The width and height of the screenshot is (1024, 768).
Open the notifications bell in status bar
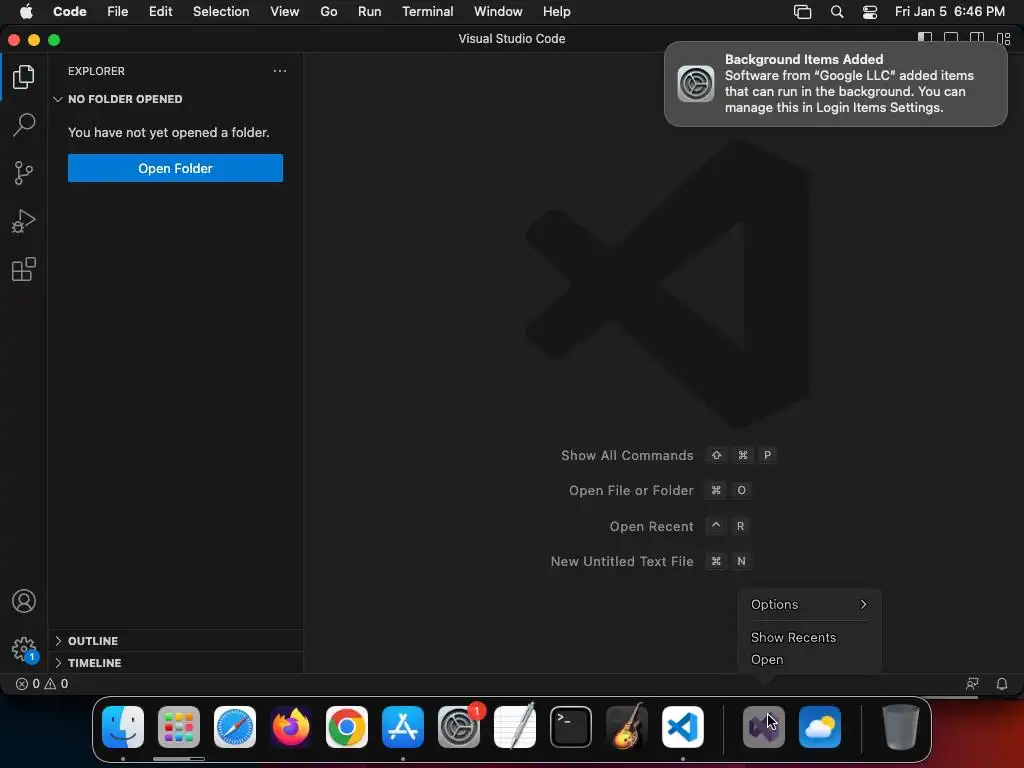[x=1001, y=684]
